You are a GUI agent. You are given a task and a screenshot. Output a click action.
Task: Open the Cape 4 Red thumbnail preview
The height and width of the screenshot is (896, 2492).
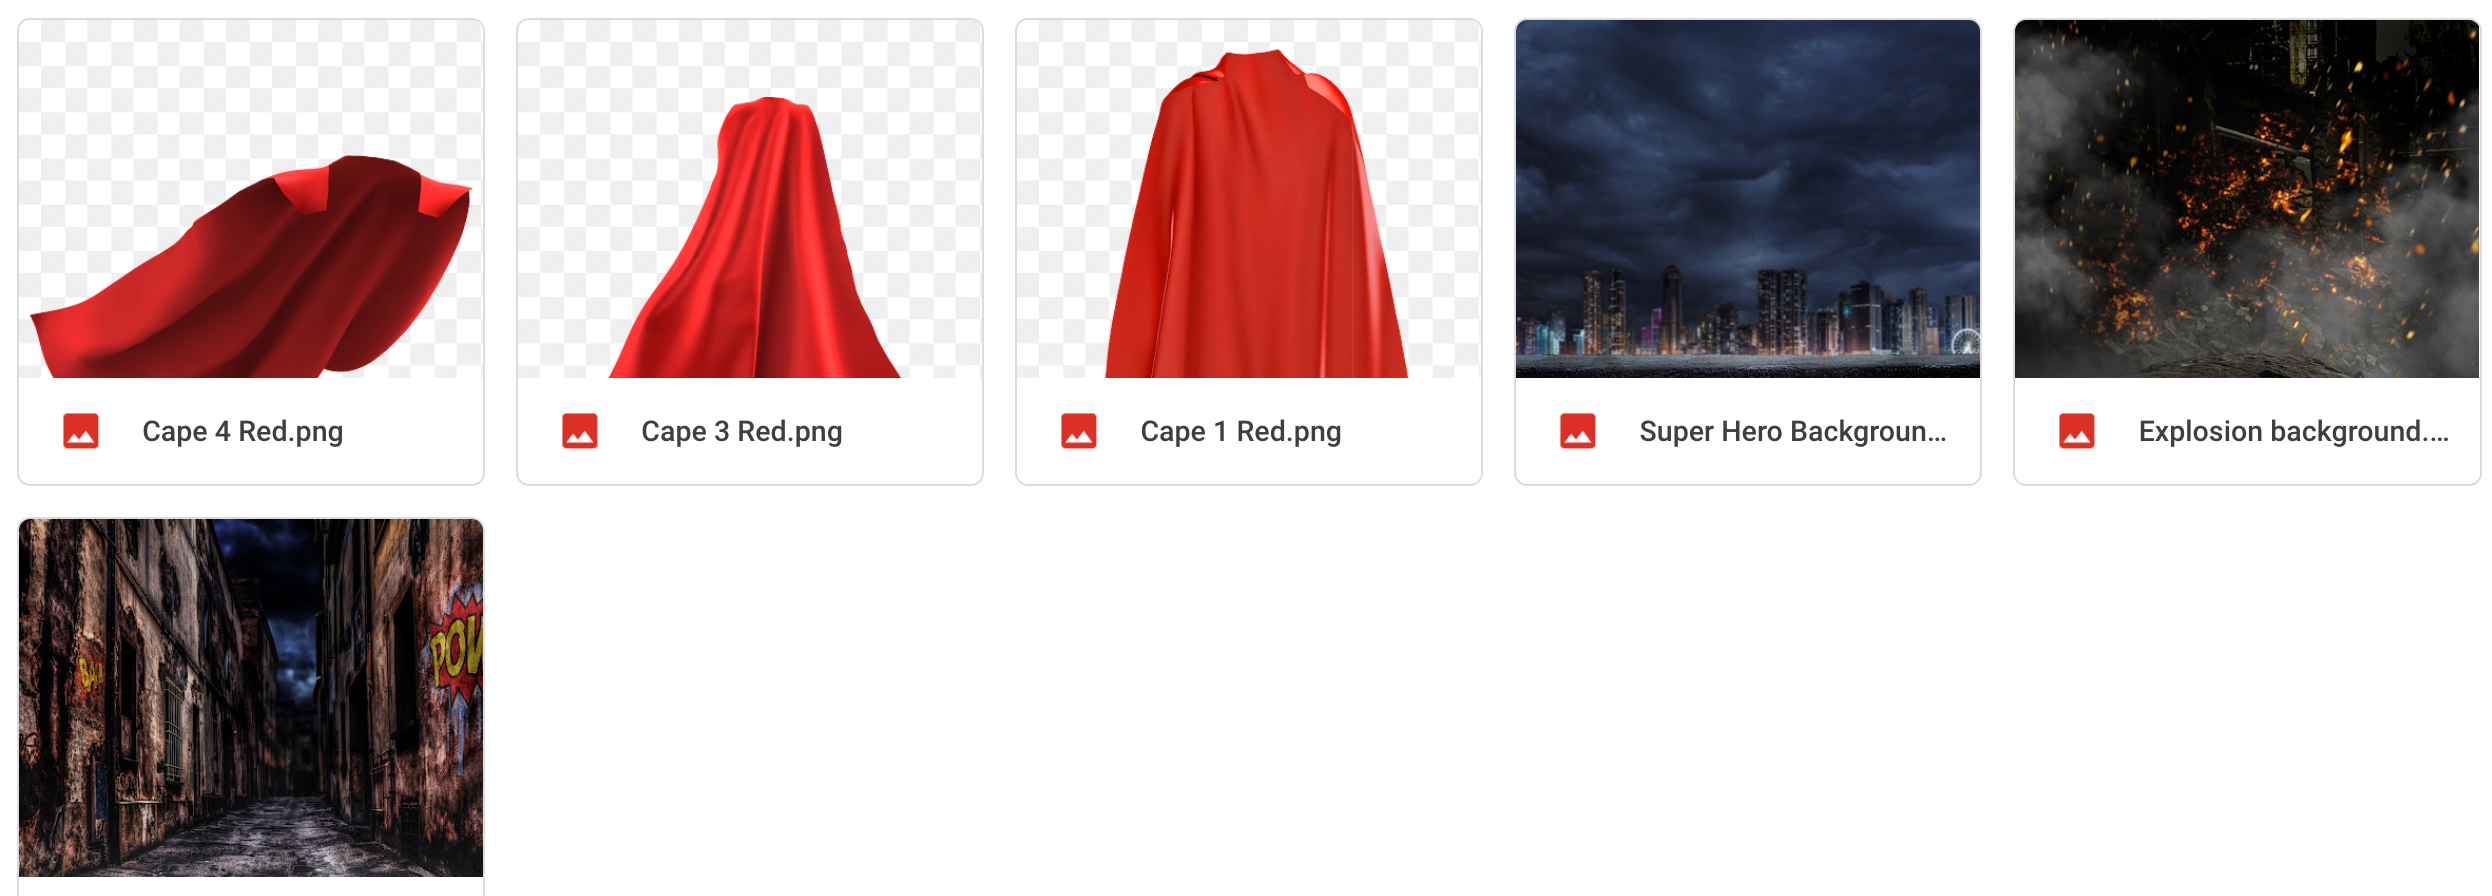[251, 199]
